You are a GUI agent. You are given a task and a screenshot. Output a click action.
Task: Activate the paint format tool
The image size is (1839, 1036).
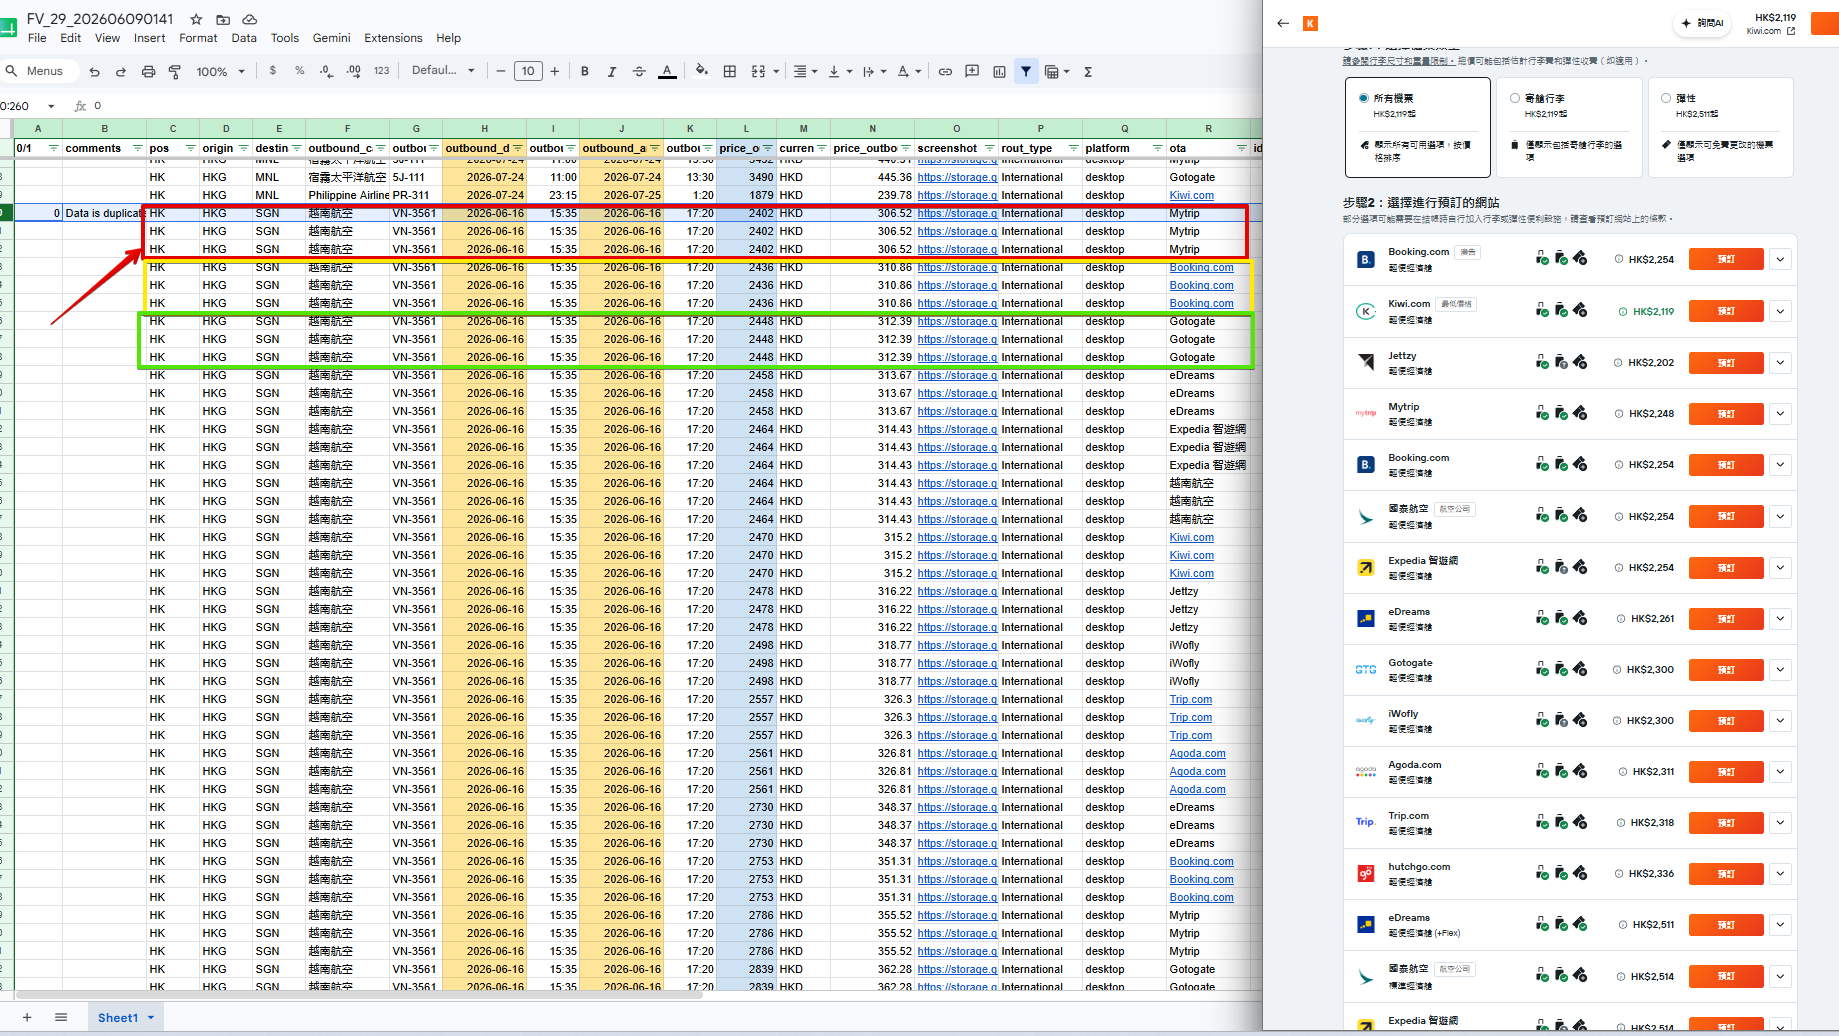coord(175,72)
